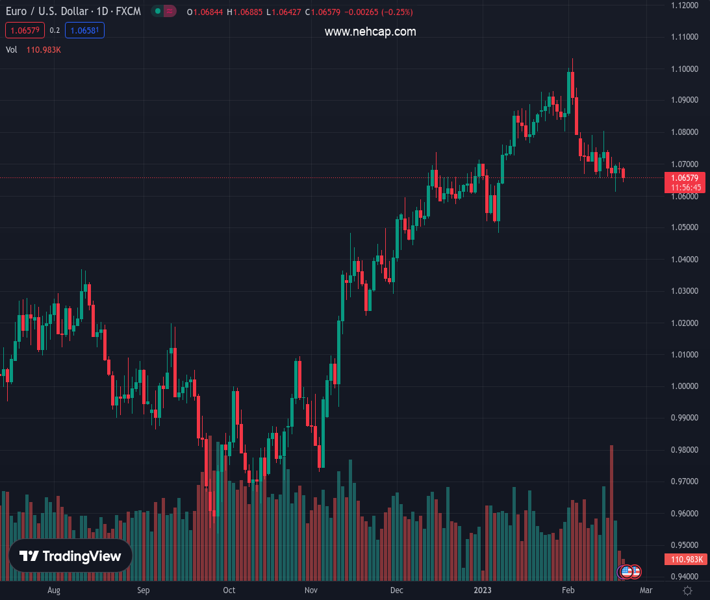Click the green market status dot
The height and width of the screenshot is (600, 710).
pos(158,11)
